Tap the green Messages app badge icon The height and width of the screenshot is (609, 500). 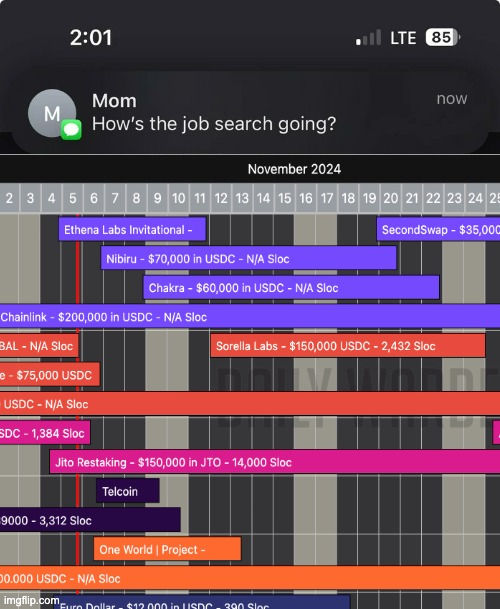point(71,130)
